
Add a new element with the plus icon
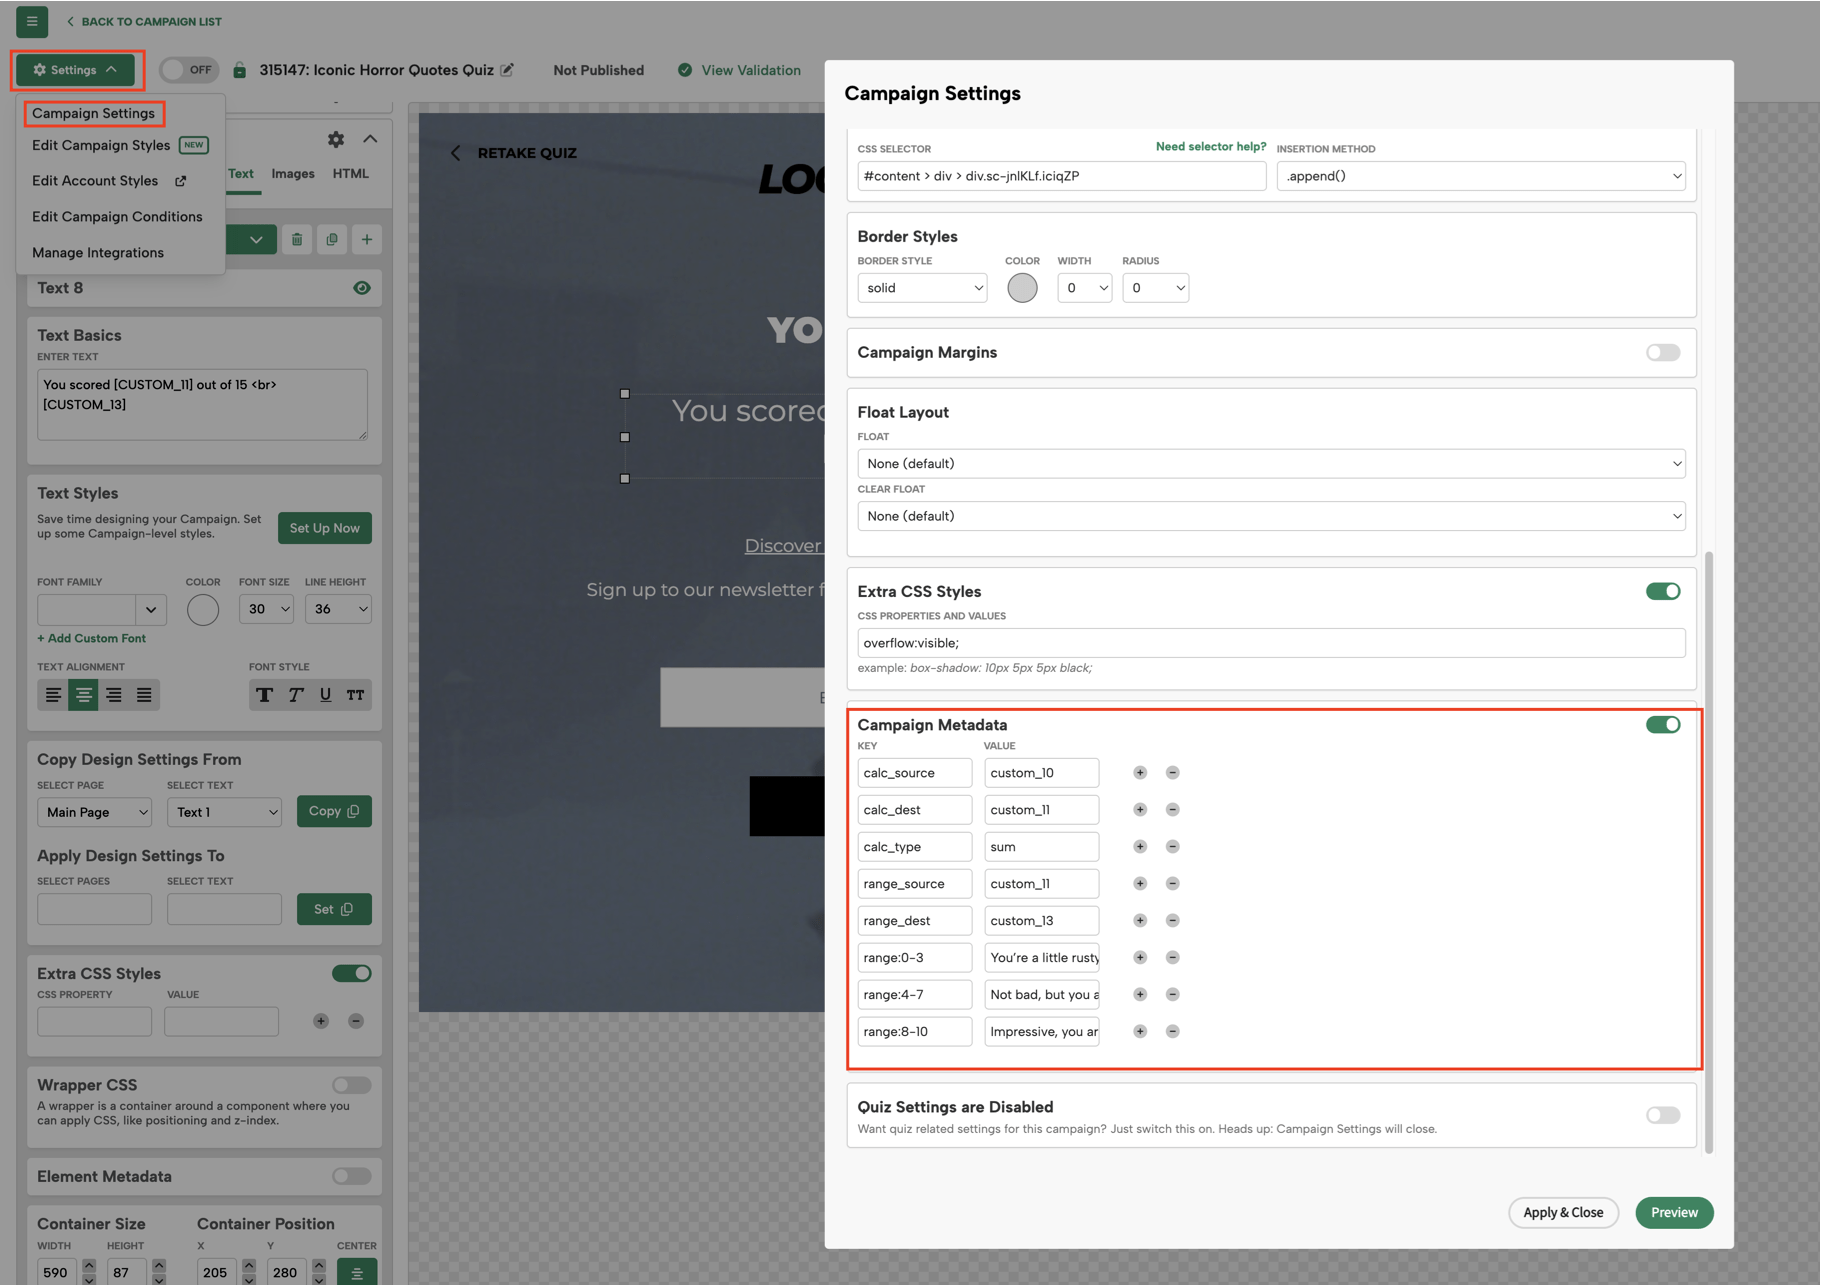[366, 239]
